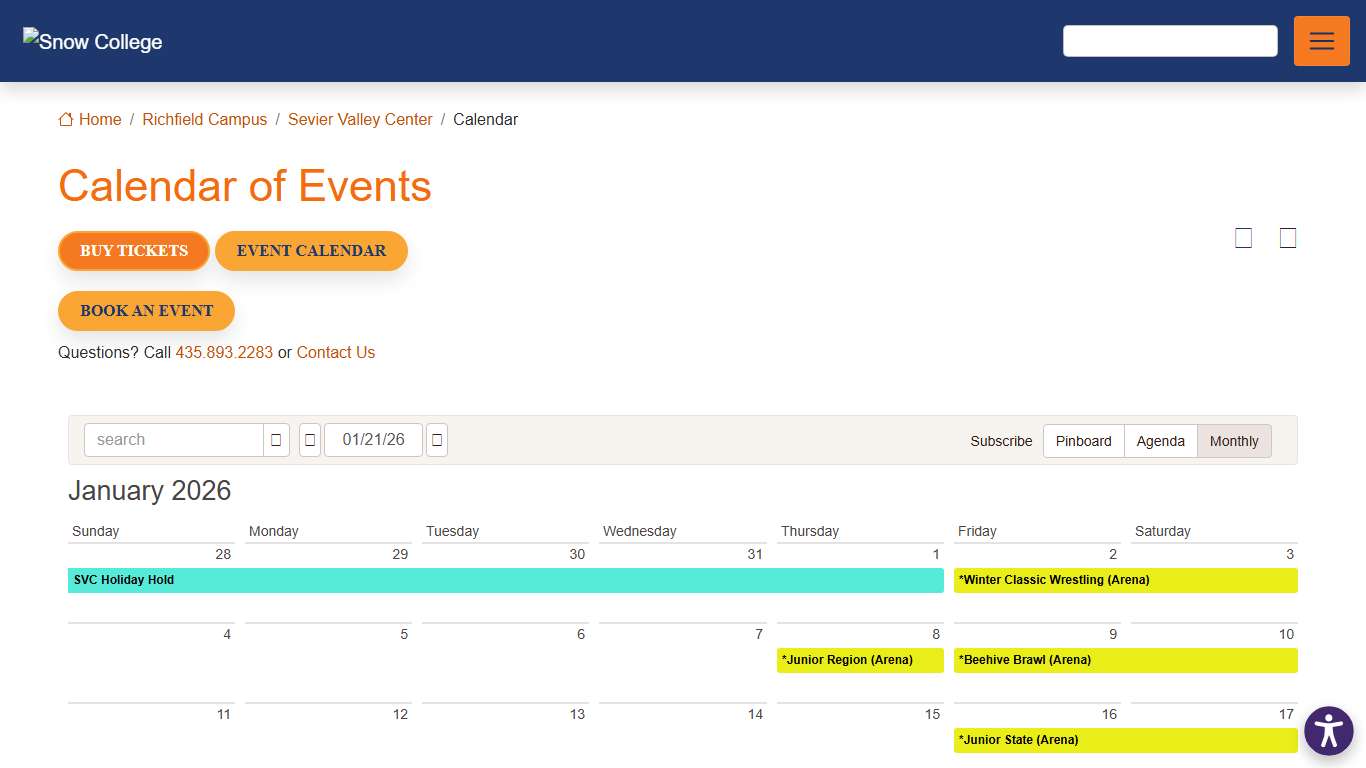Click the next month arrow icon
1366x768 pixels.
point(436,440)
